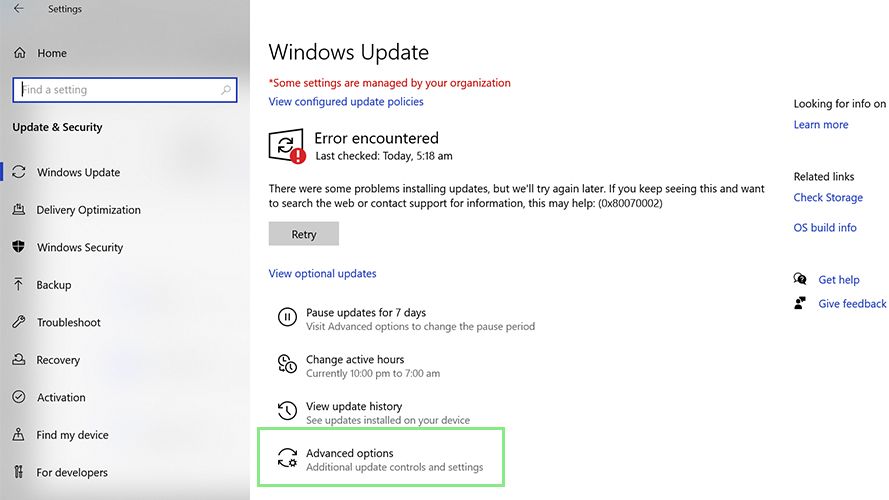Click the Windows Security shield icon

coord(19,247)
